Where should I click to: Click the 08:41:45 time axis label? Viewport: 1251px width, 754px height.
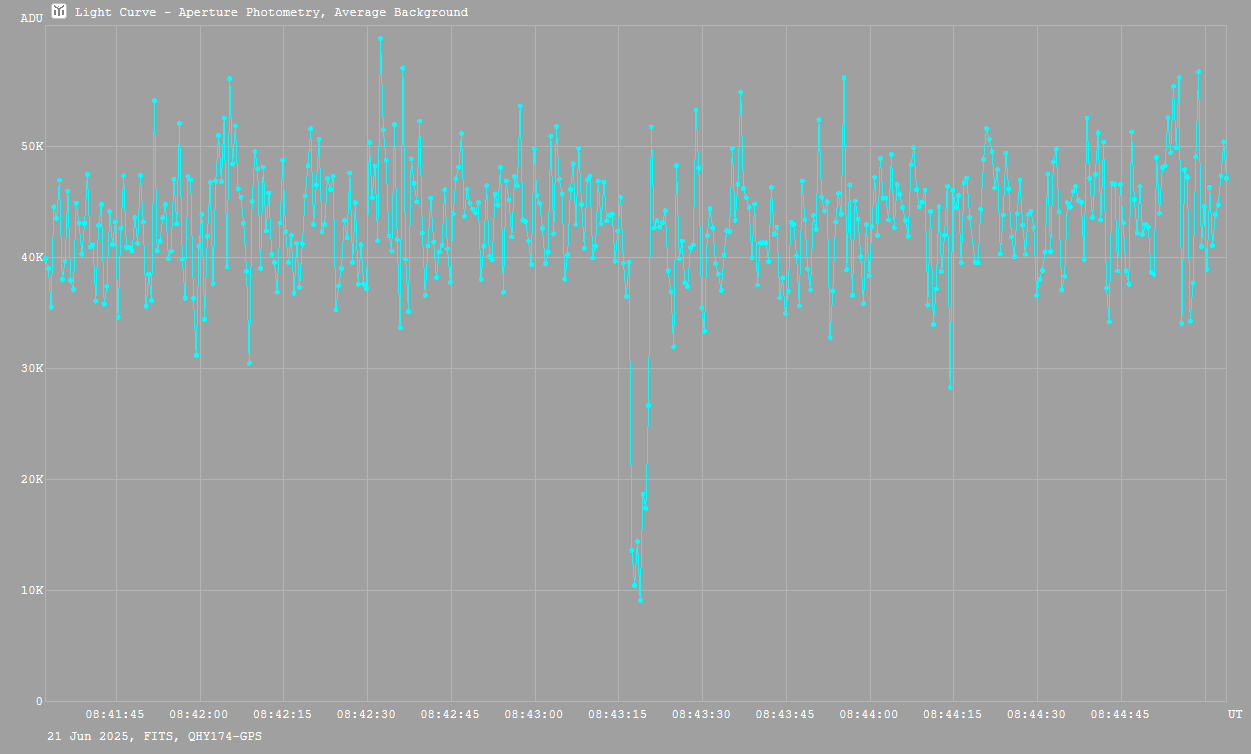point(116,715)
